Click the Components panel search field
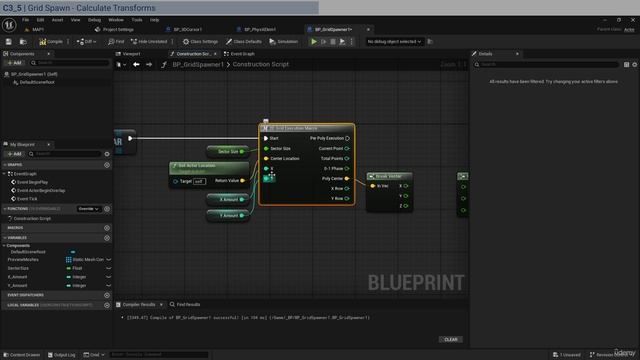Viewport: 640px width, 360px height. pyautogui.click(x=69, y=63)
